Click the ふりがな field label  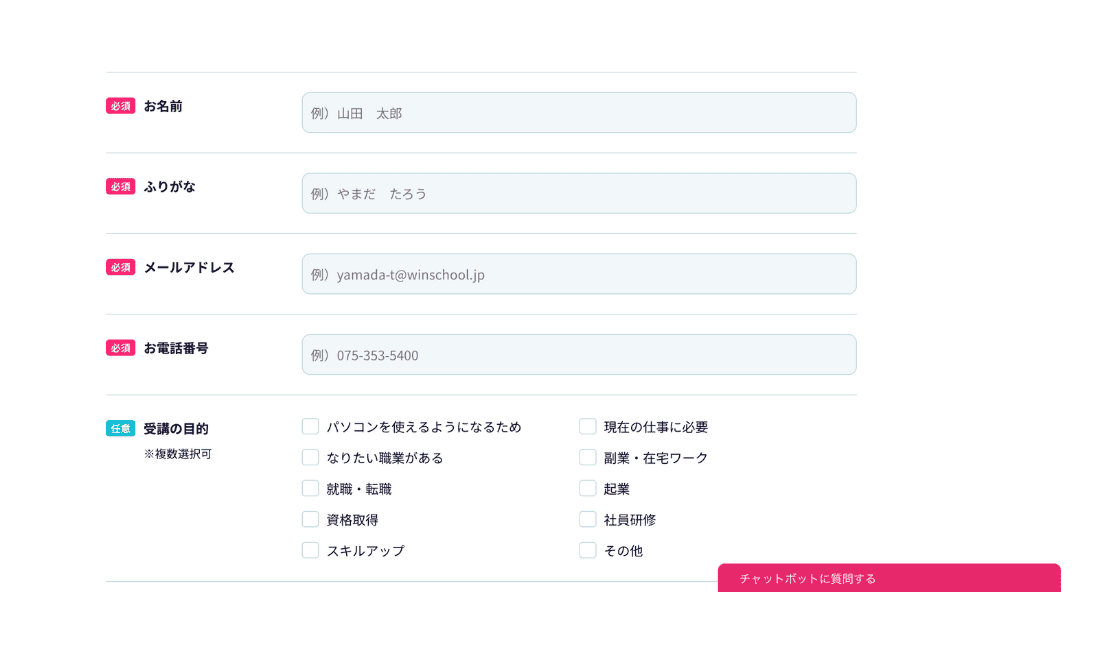click(x=169, y=187)
